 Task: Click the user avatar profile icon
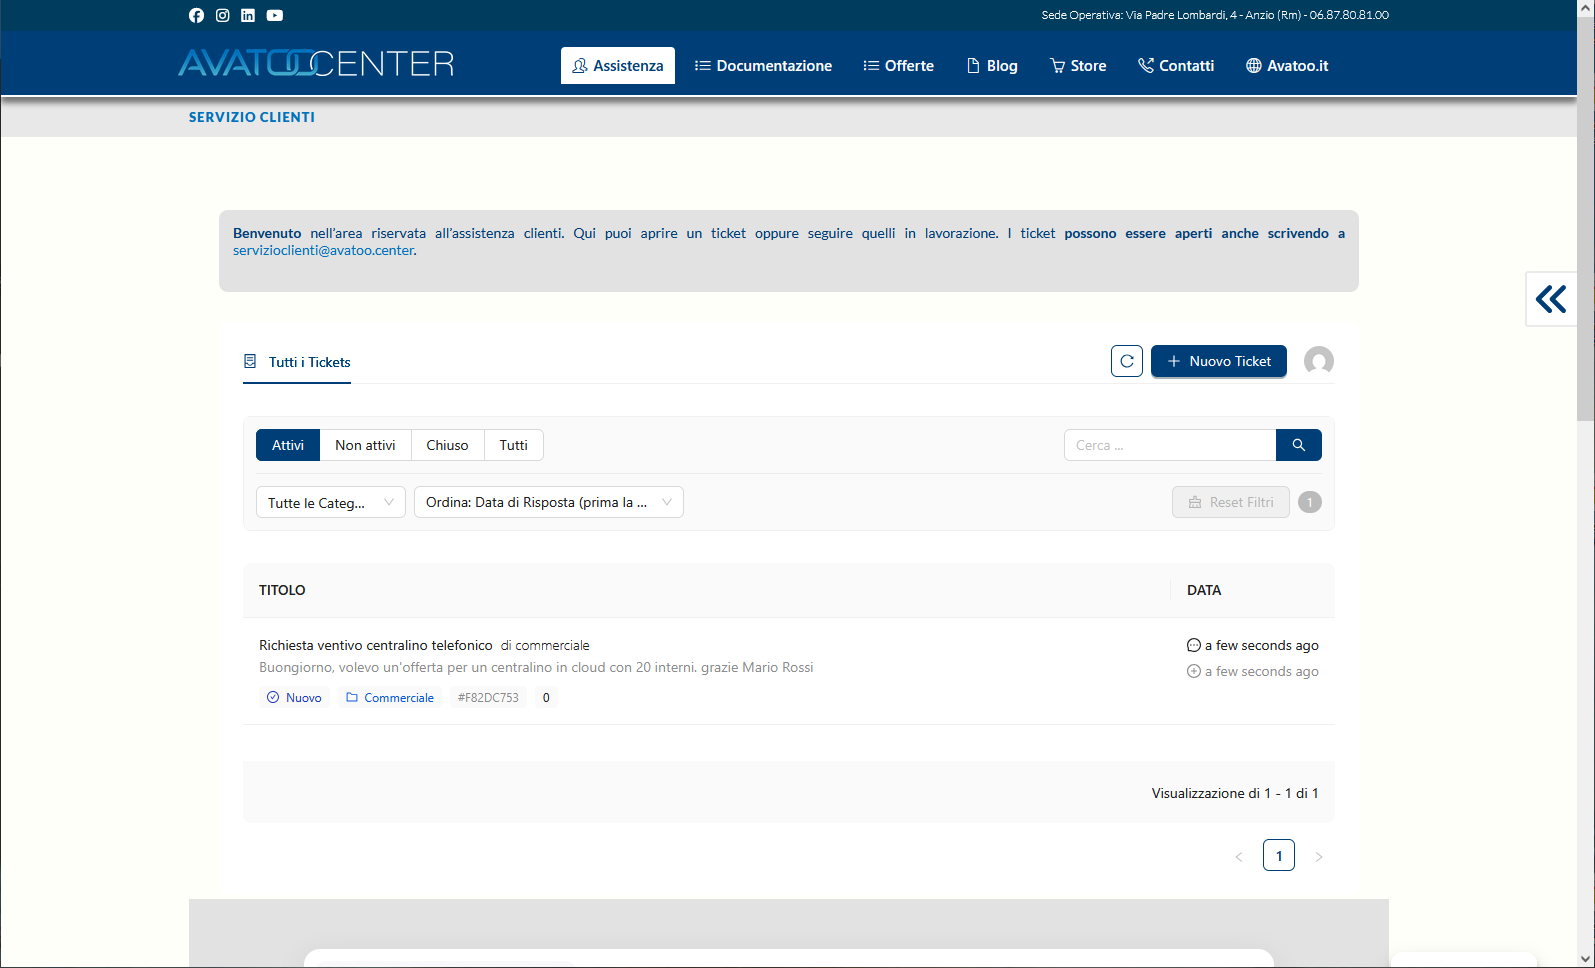point(1318,361)
